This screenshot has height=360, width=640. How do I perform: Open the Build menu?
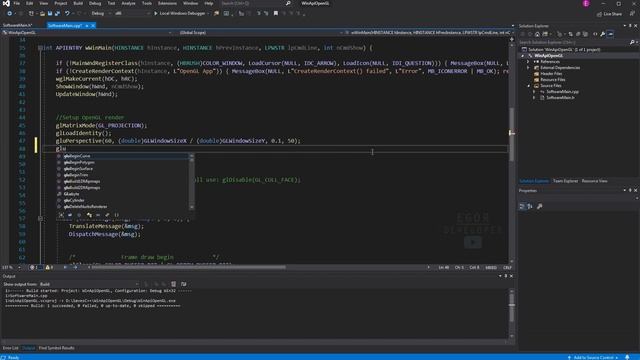[78, 3]
